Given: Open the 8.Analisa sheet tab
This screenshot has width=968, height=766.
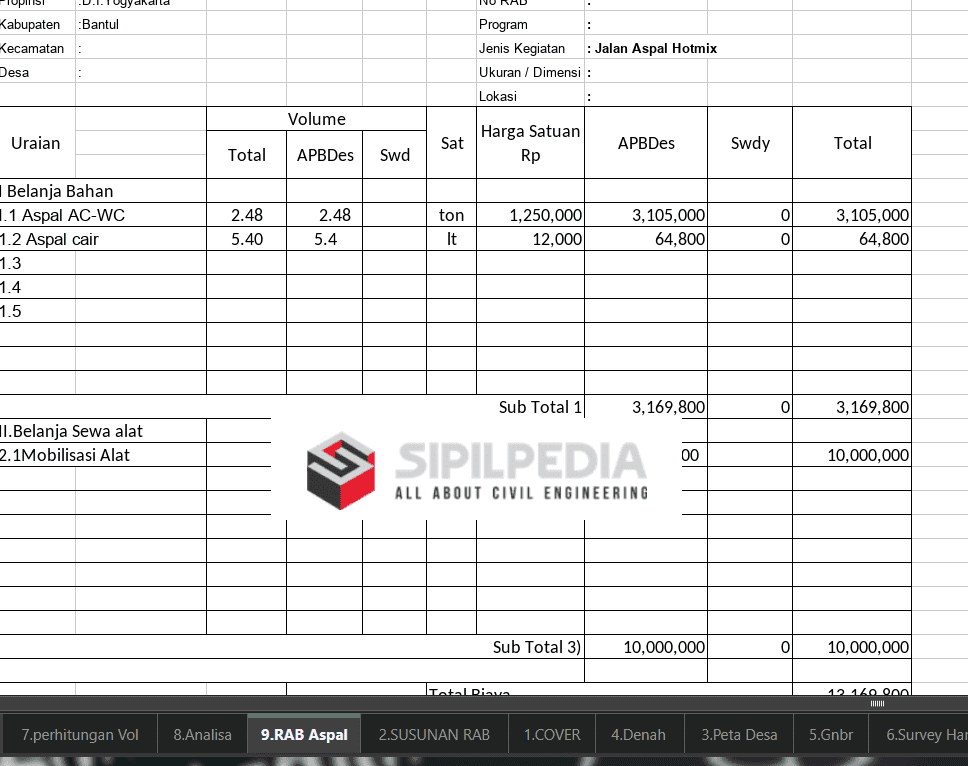Looking at the screenshot, I should click(202, 734).
